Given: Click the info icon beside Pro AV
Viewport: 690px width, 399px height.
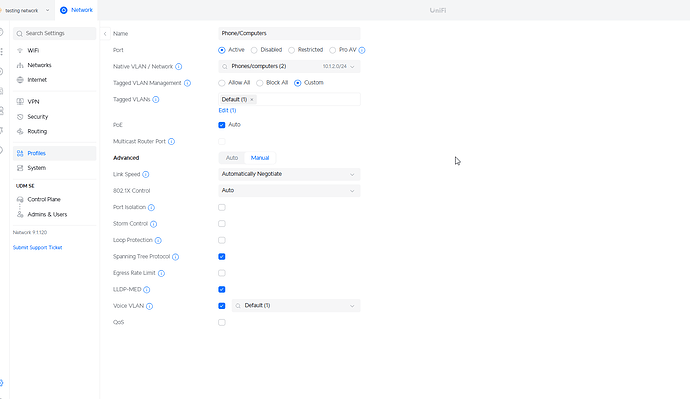Looking at the screenshot, I should [x=362, y=50].
